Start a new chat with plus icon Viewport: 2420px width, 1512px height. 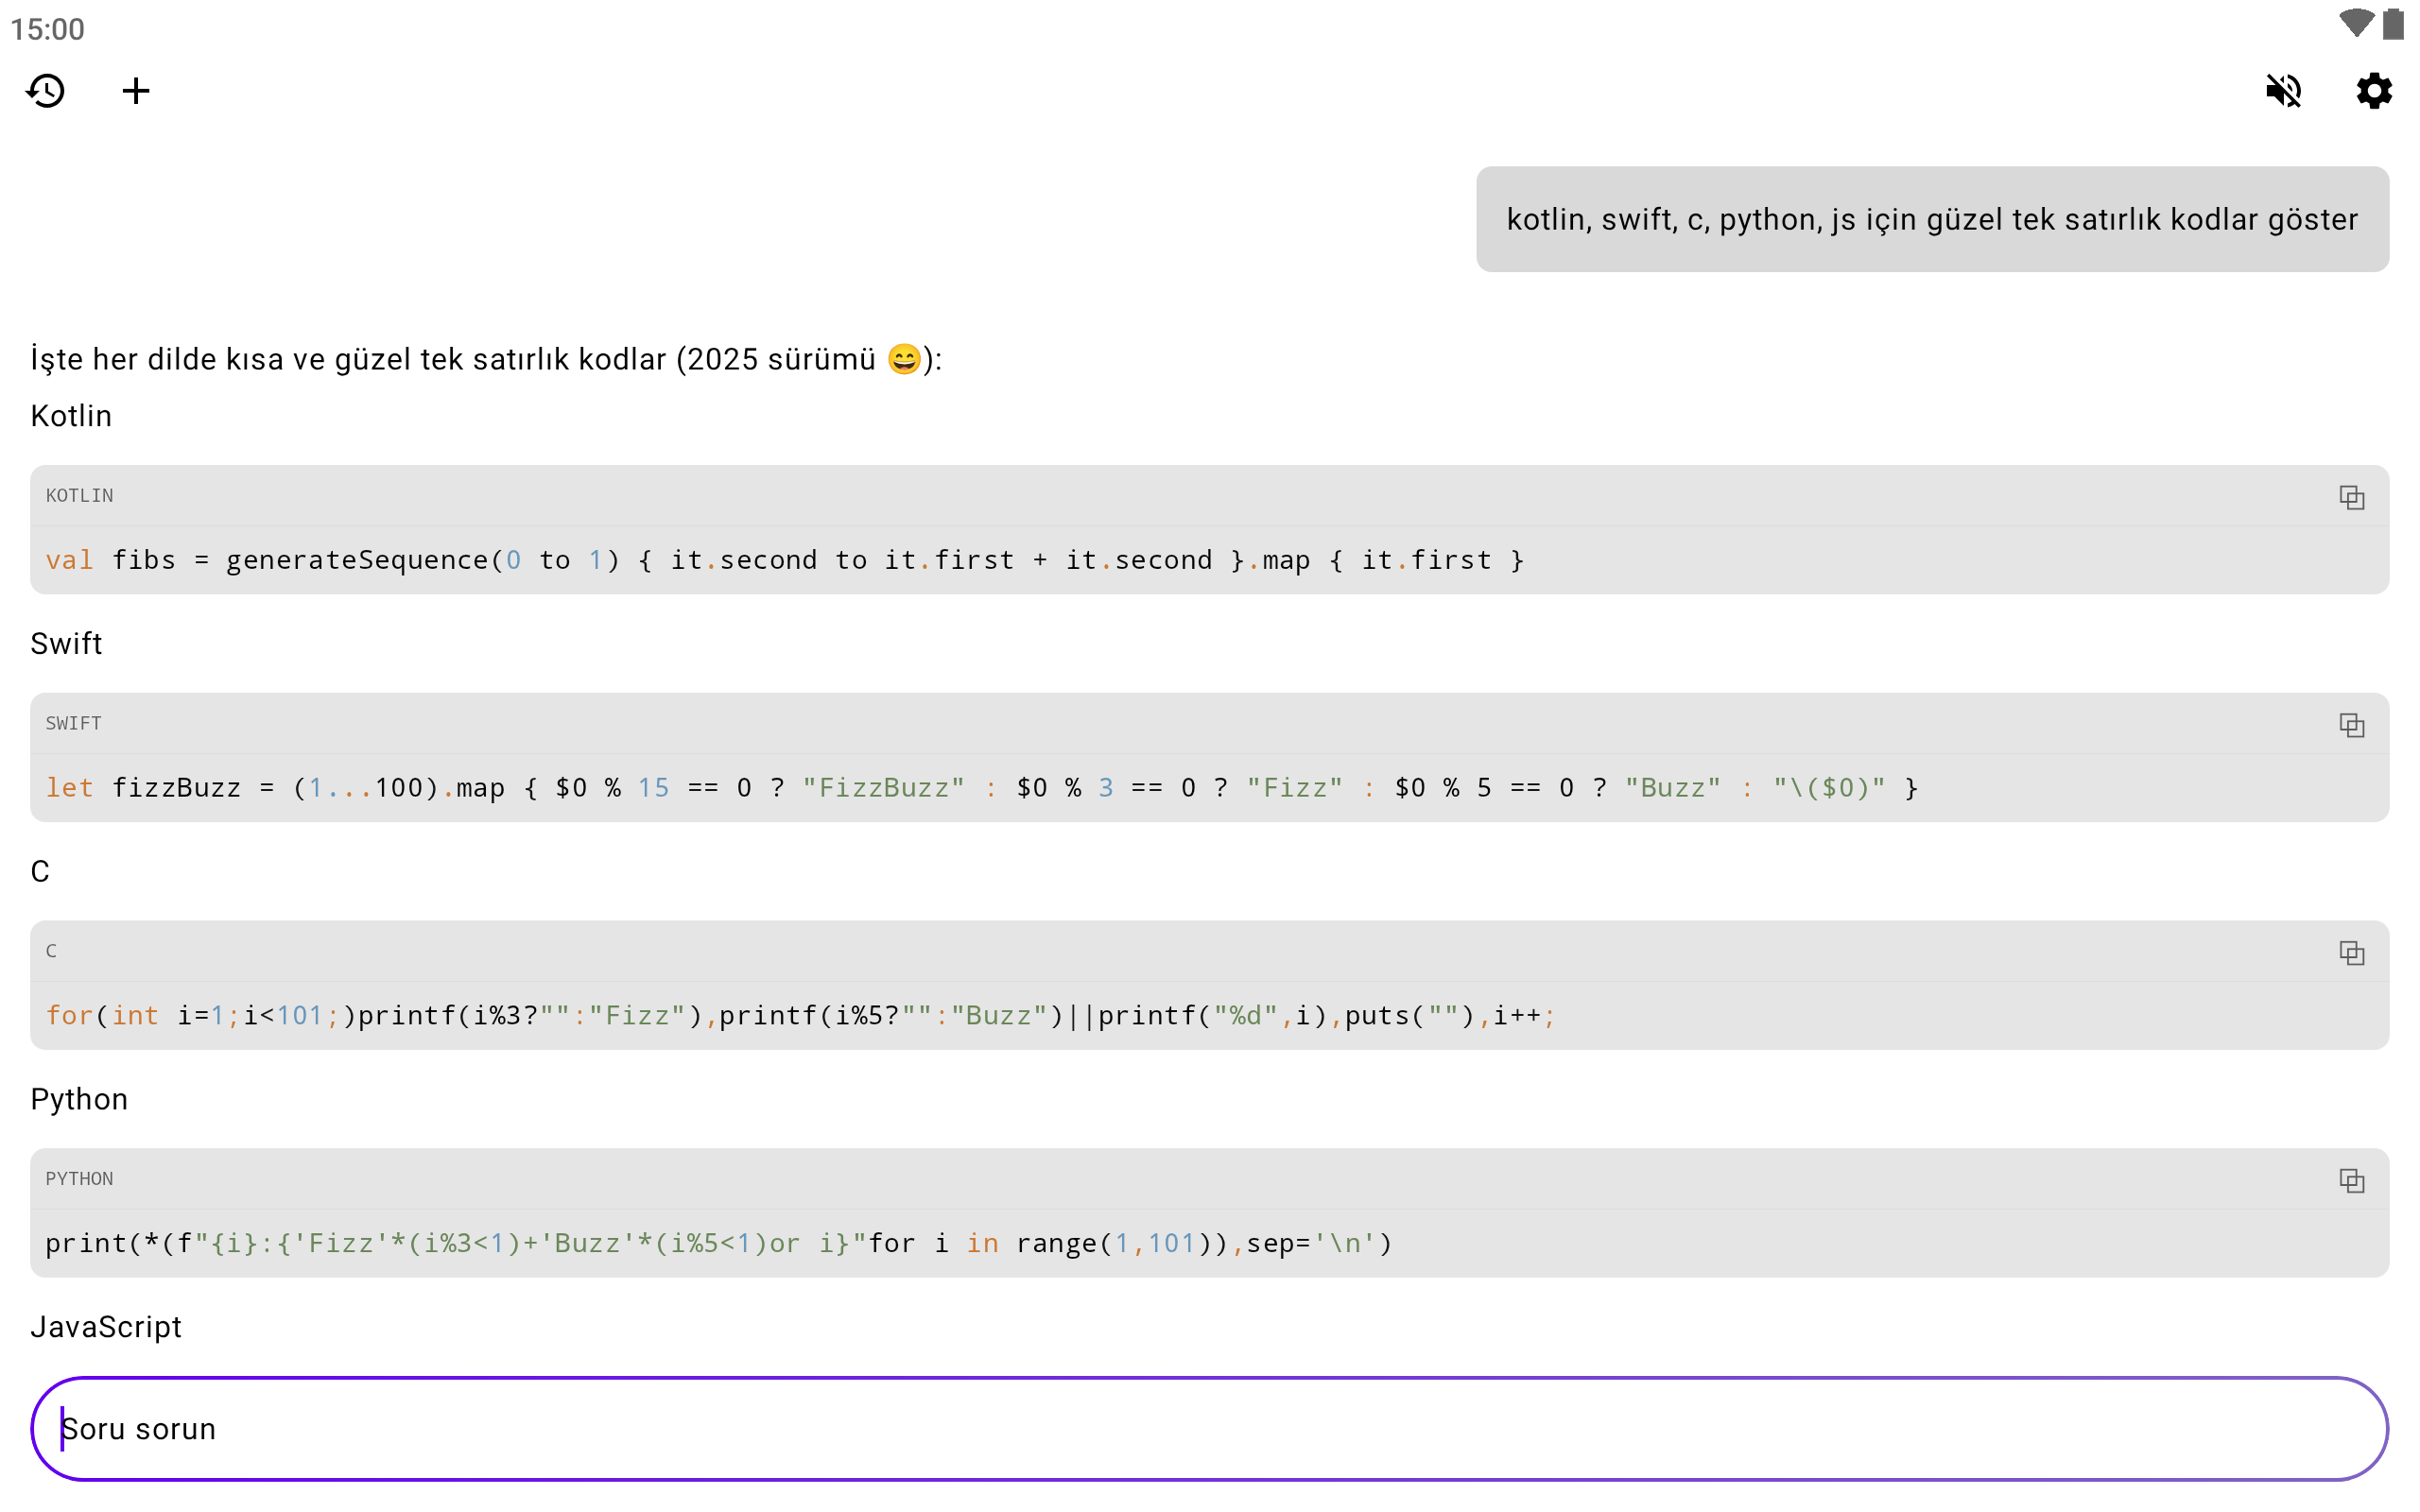(x=136, y=91)
